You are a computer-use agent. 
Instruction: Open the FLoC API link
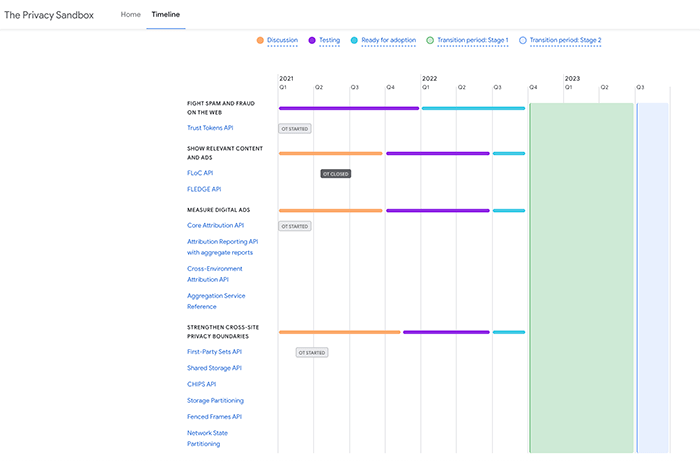click(200, 173)
